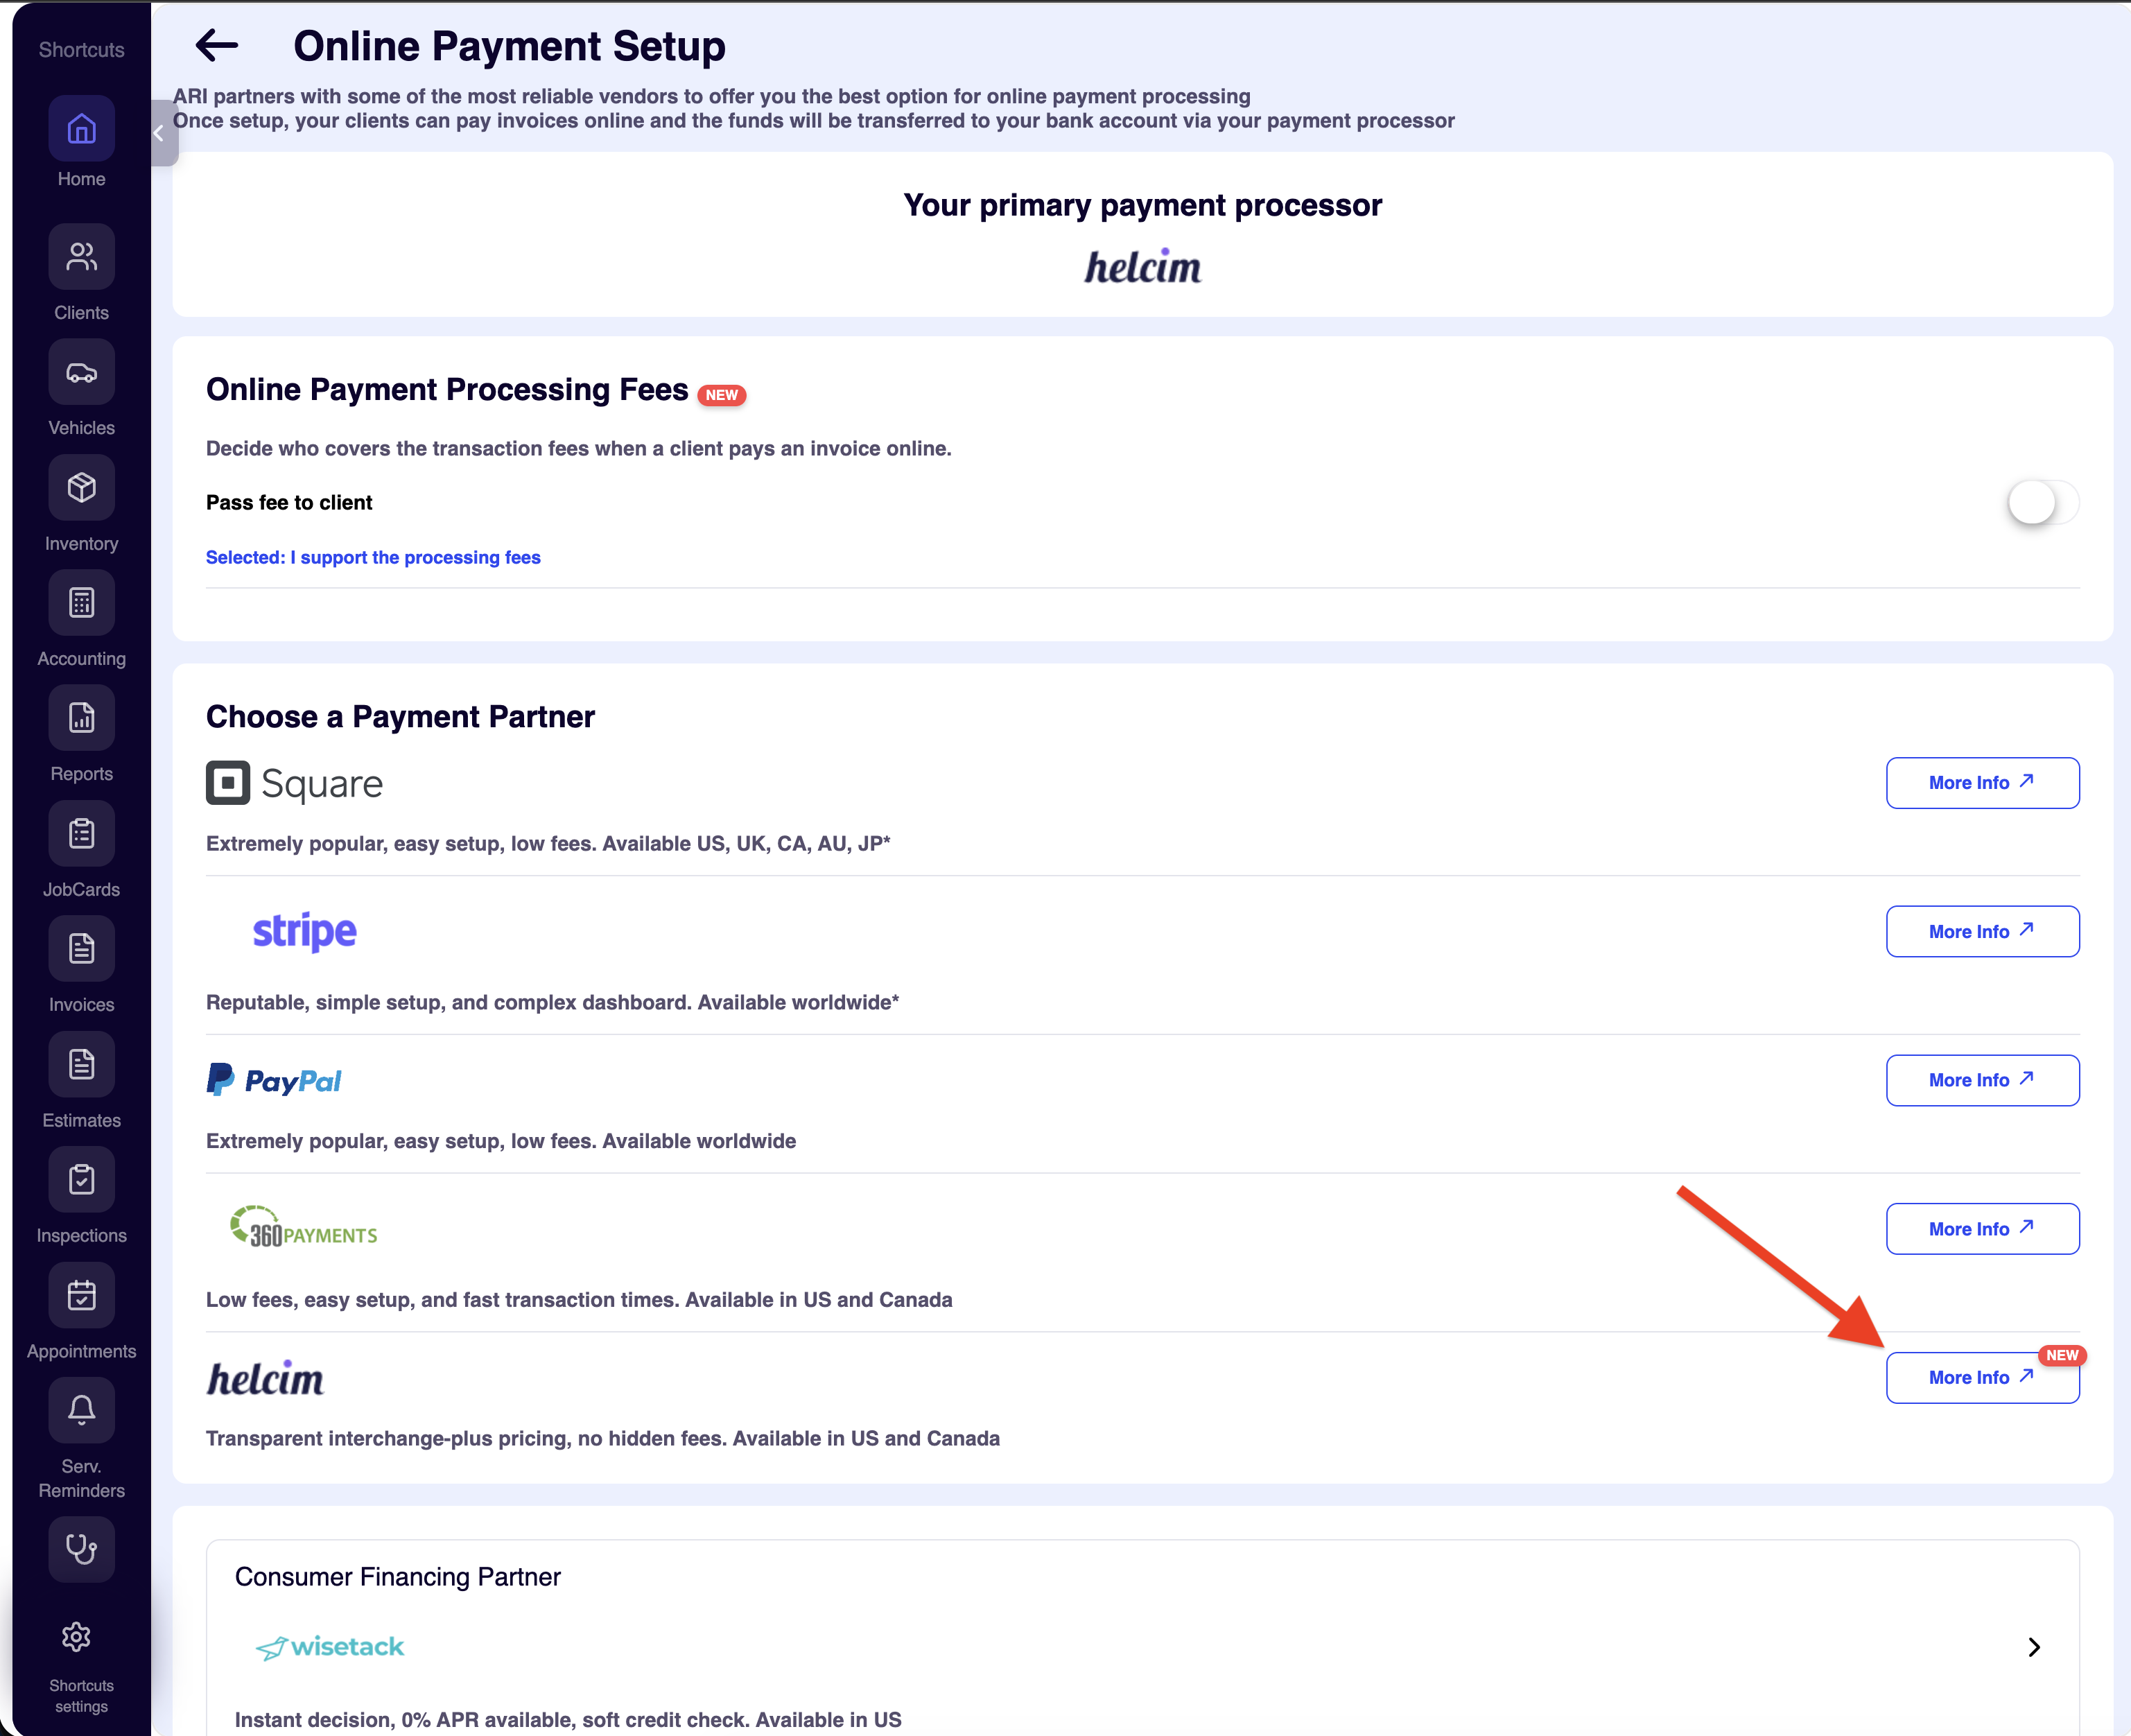Click the Helcim logo in partner list
The image size is (2131, 1736).
[265, 1378]
